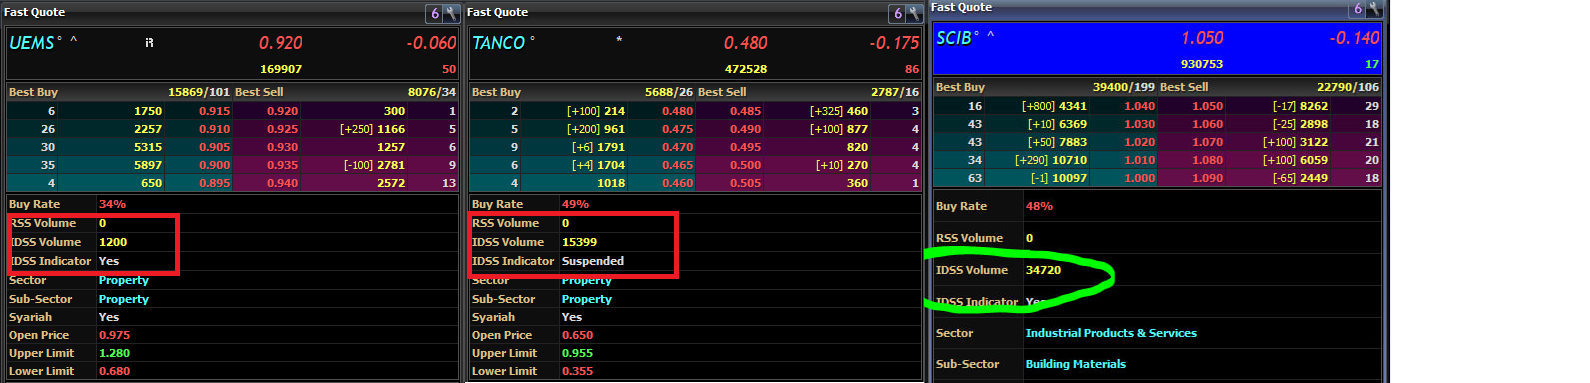The height and width of the screenshot is (383, 1590).
Task: Click SCIB last price 1.050 in header
Action: click(1202, 38)
